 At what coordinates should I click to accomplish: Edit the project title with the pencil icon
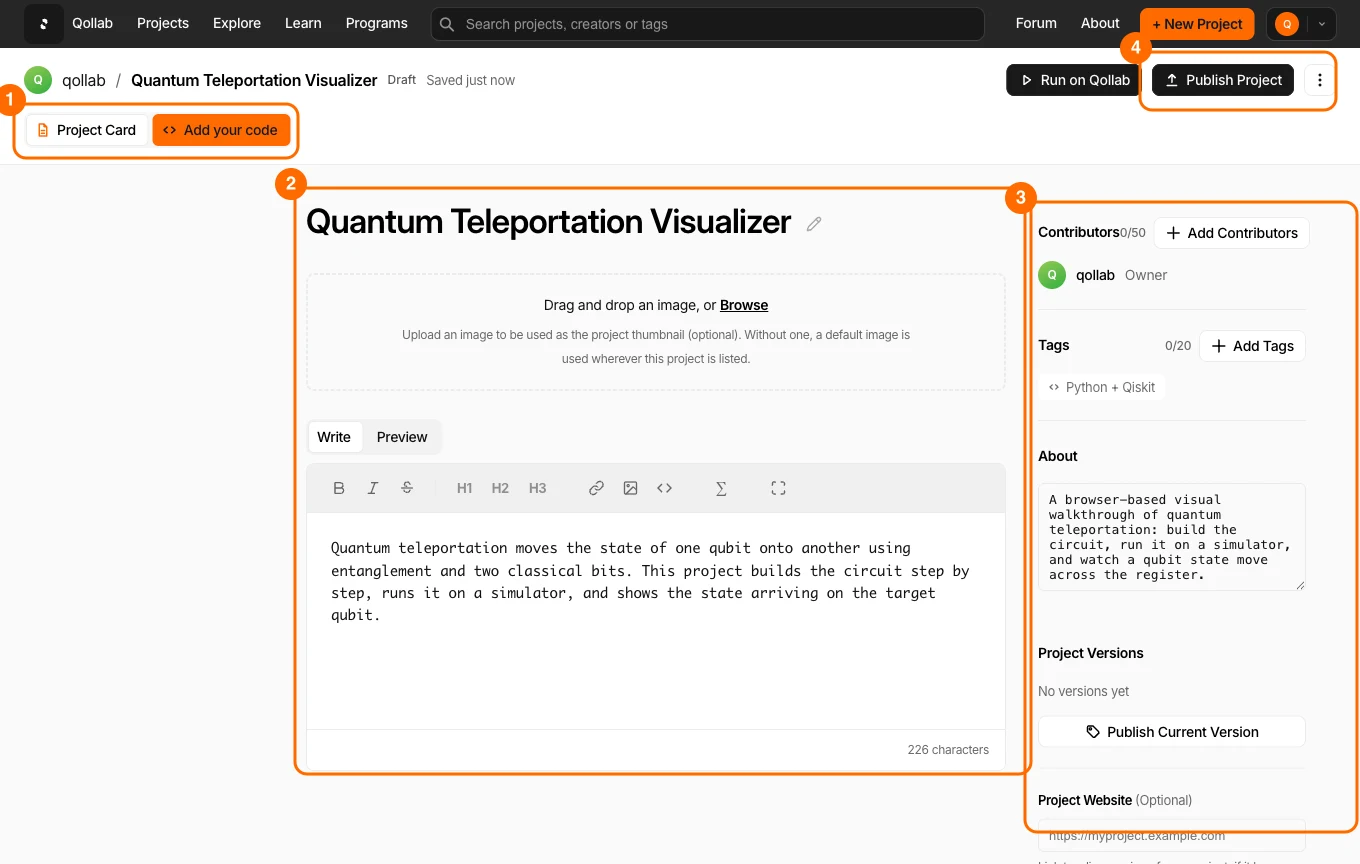[x=814, y=224]
